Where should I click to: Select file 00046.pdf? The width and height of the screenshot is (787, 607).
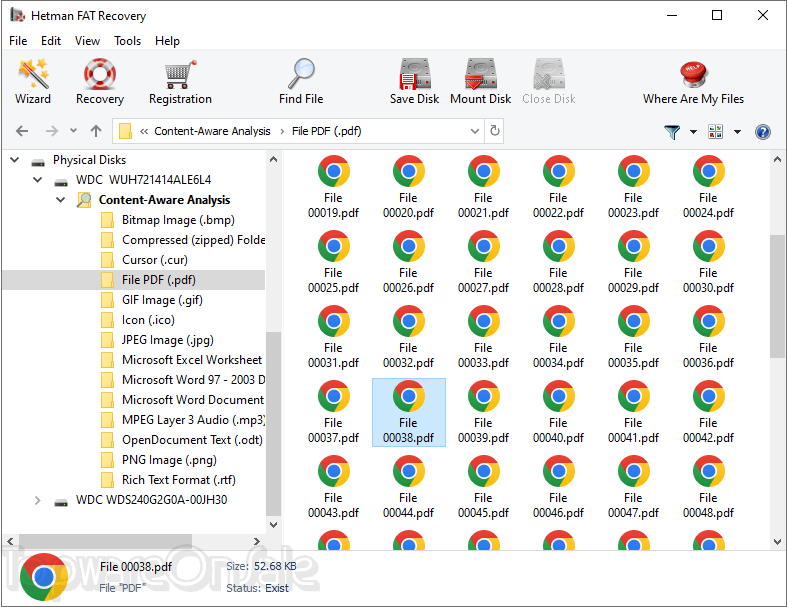click(558, 487)
